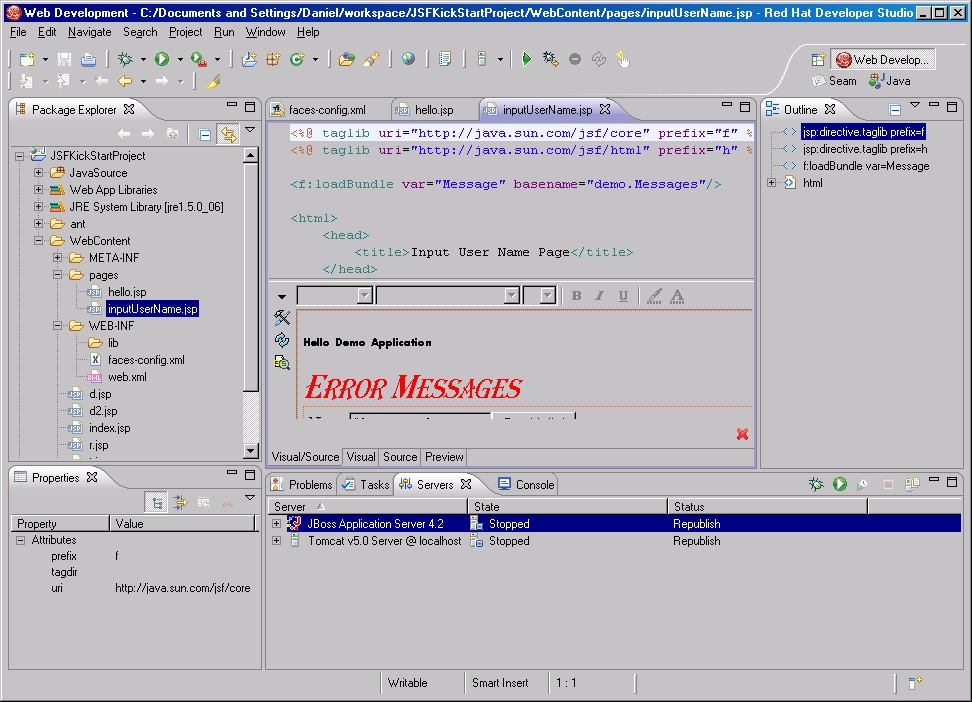Select the Tomcat v5.0 Server row
Viewport: 972px width, 702px height.
click(614, 541)
